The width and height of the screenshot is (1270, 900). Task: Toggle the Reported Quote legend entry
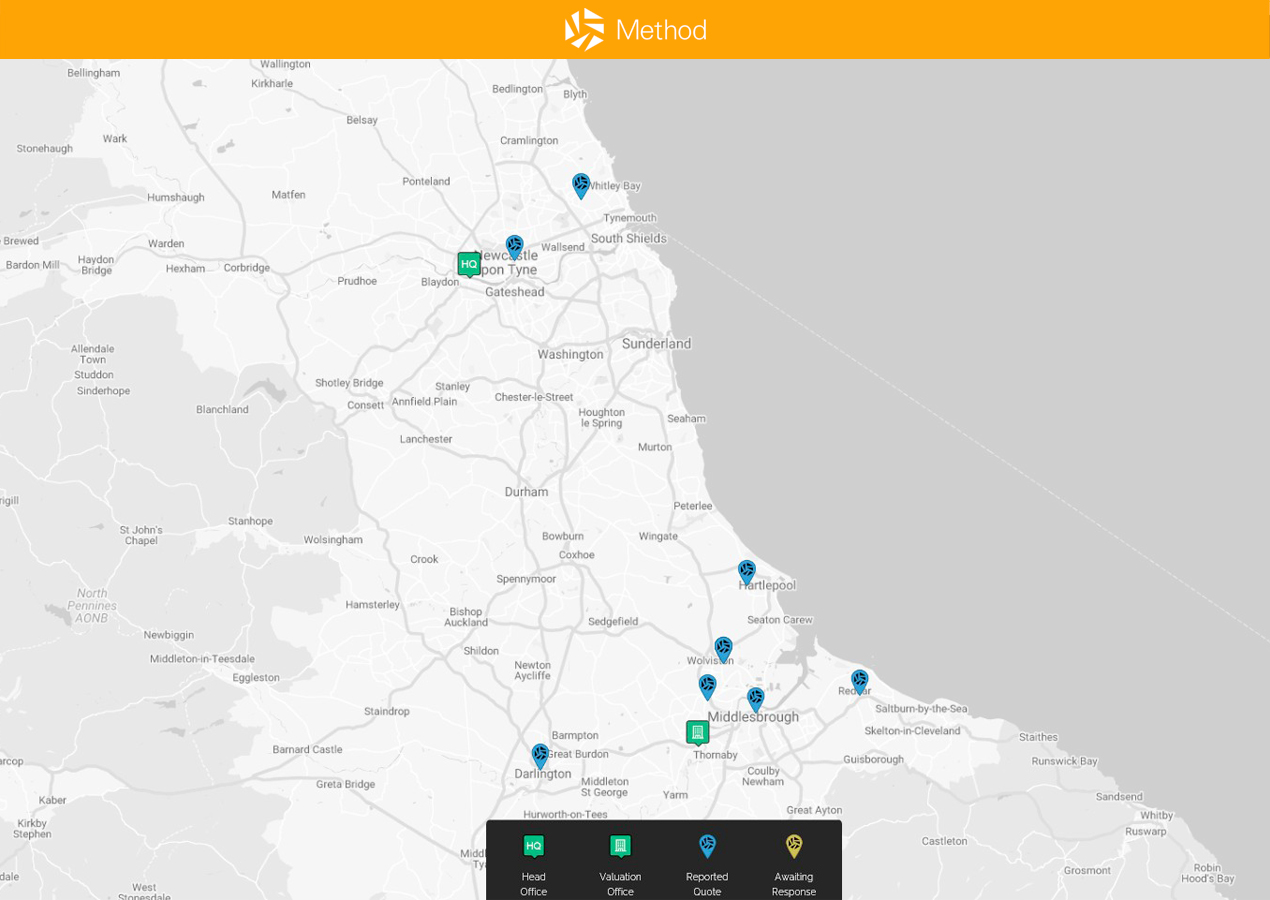click(707, 860)
